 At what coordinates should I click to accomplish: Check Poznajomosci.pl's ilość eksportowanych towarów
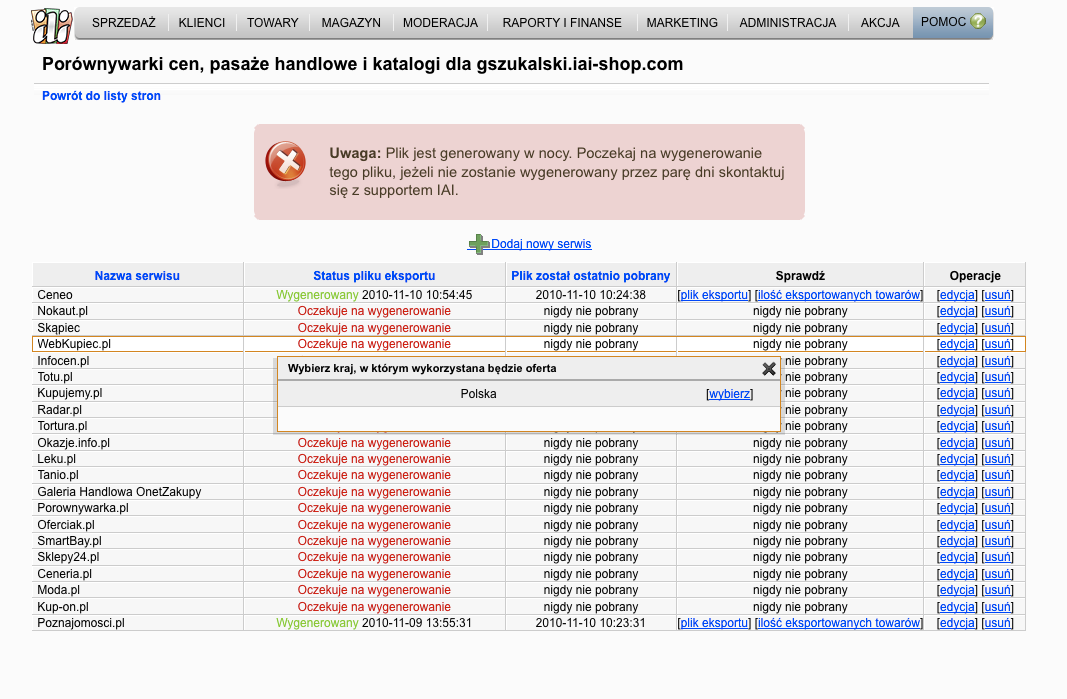coord(838,623)
